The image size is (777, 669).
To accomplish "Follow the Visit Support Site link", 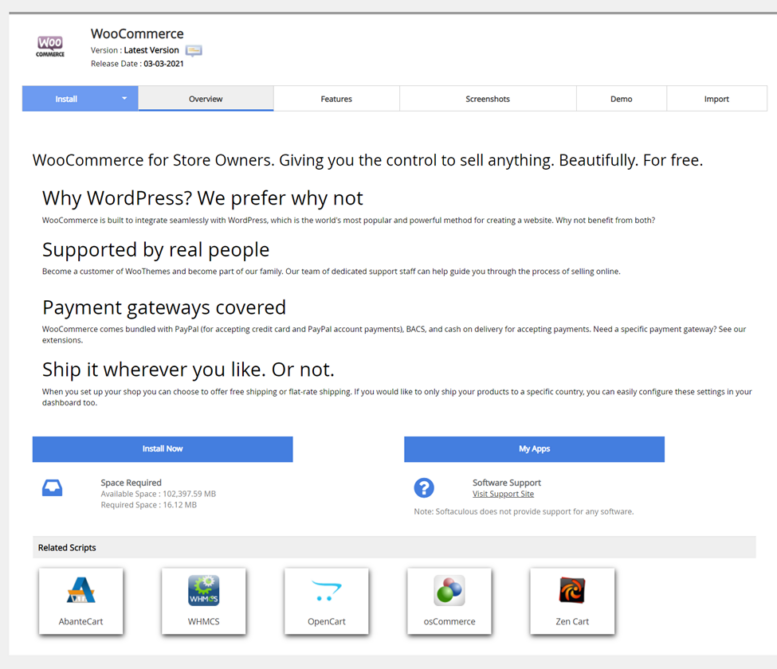I will click(x=503, y=494).
